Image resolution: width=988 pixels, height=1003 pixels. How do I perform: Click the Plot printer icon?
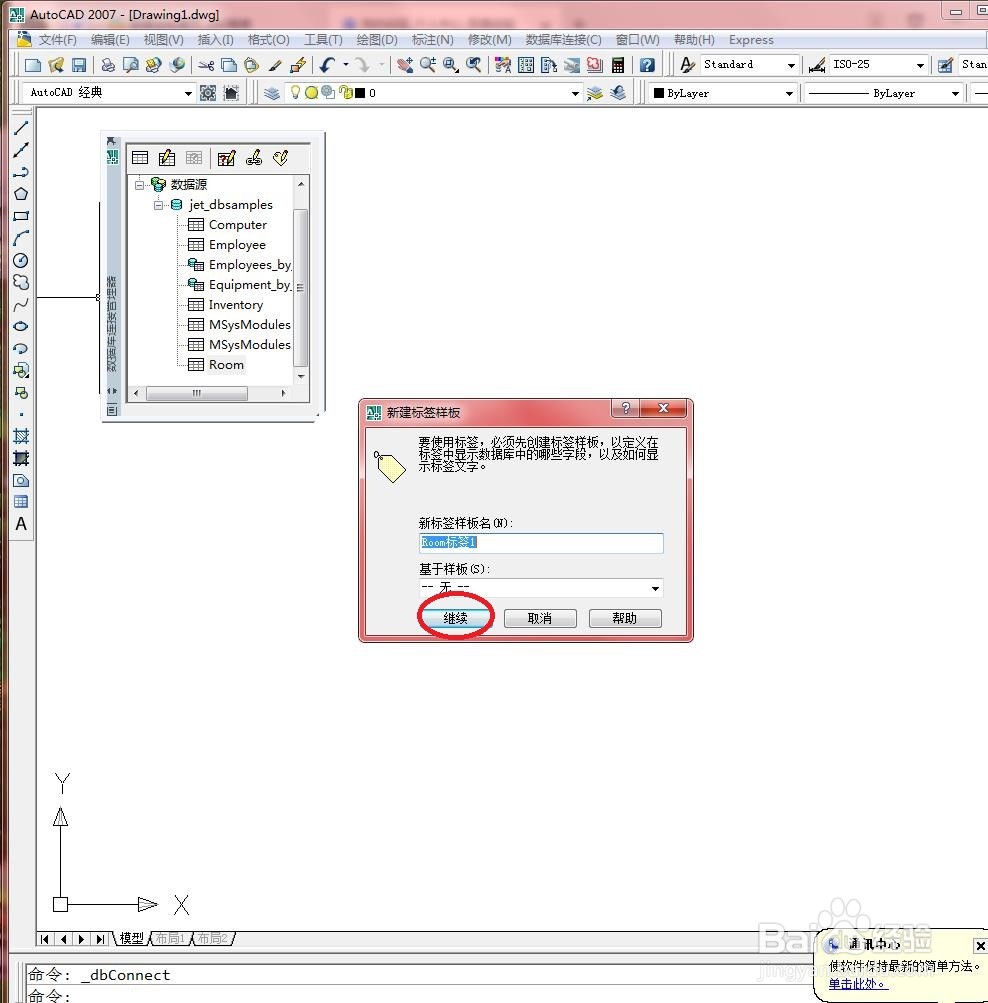[108, 65]
